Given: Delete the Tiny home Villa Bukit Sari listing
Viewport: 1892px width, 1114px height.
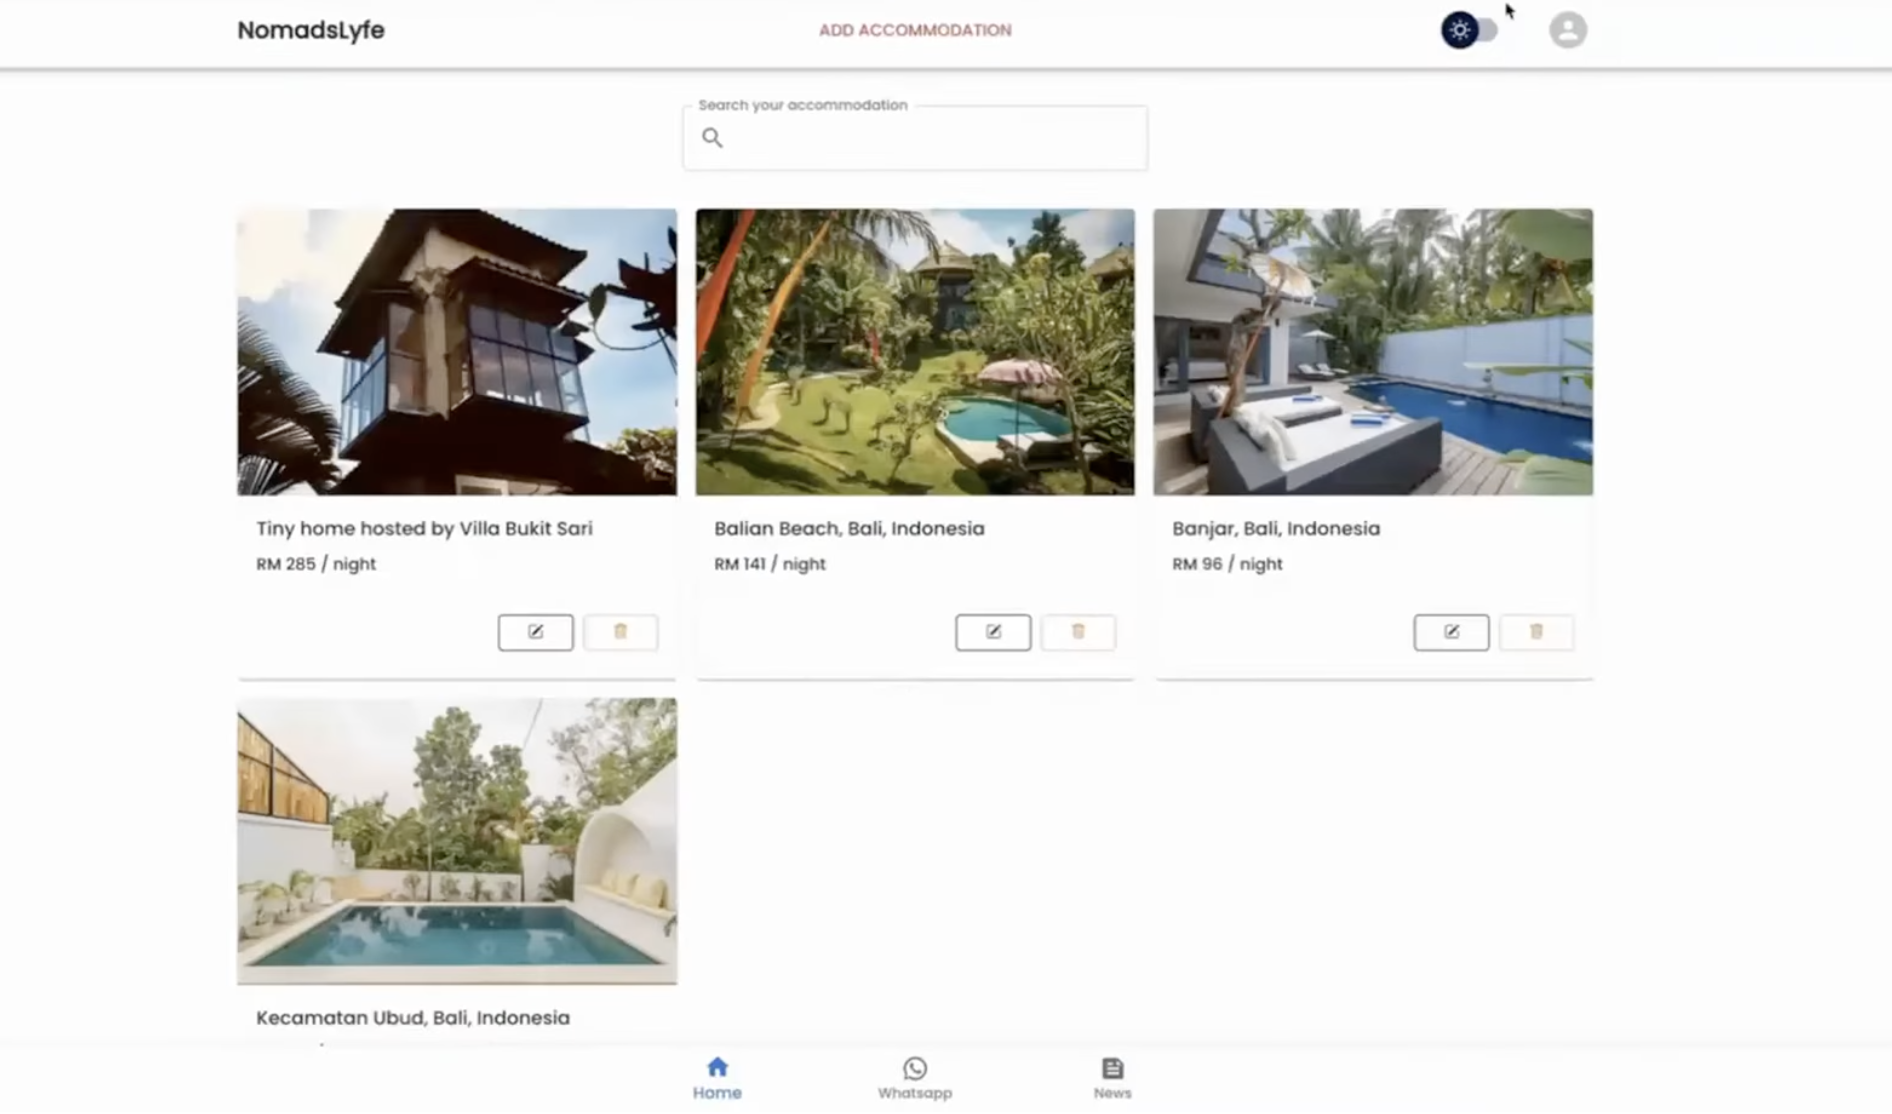Looking at the screenshot, I should (621, 632).
